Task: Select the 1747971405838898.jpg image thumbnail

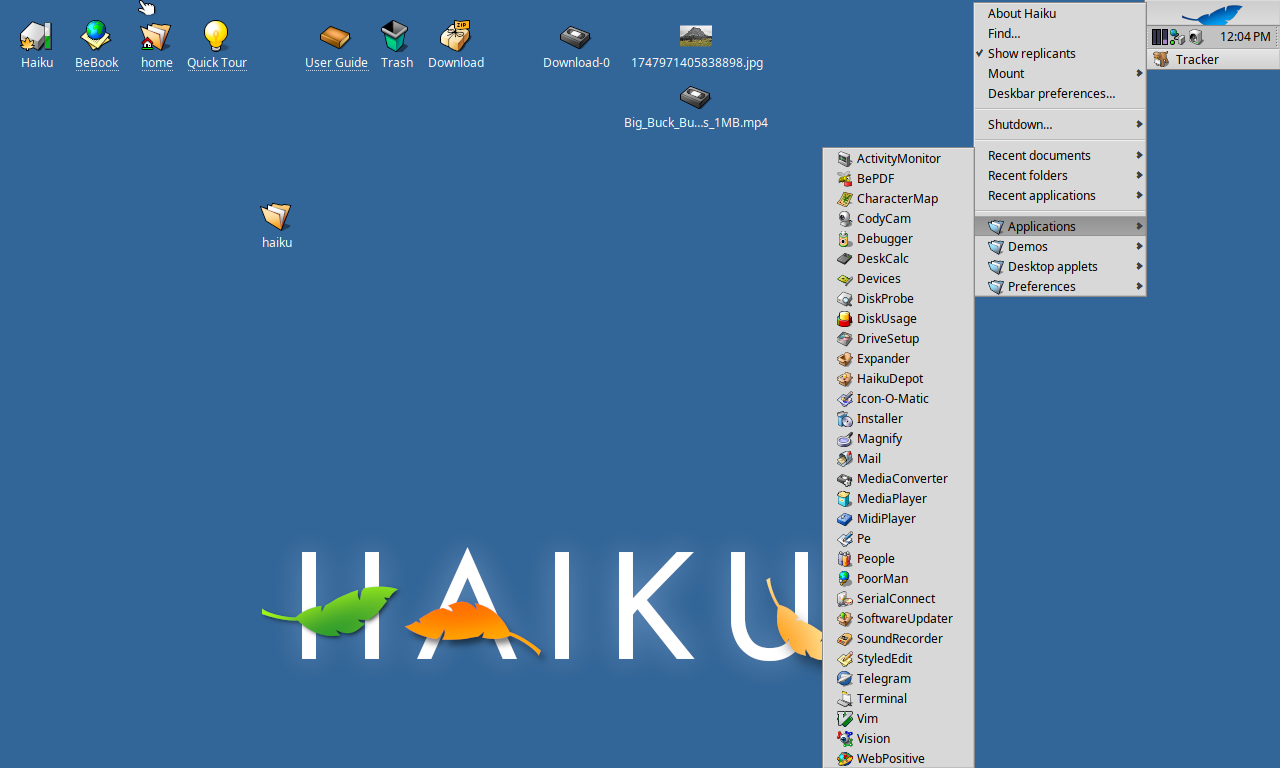Action: click(696, 37)
